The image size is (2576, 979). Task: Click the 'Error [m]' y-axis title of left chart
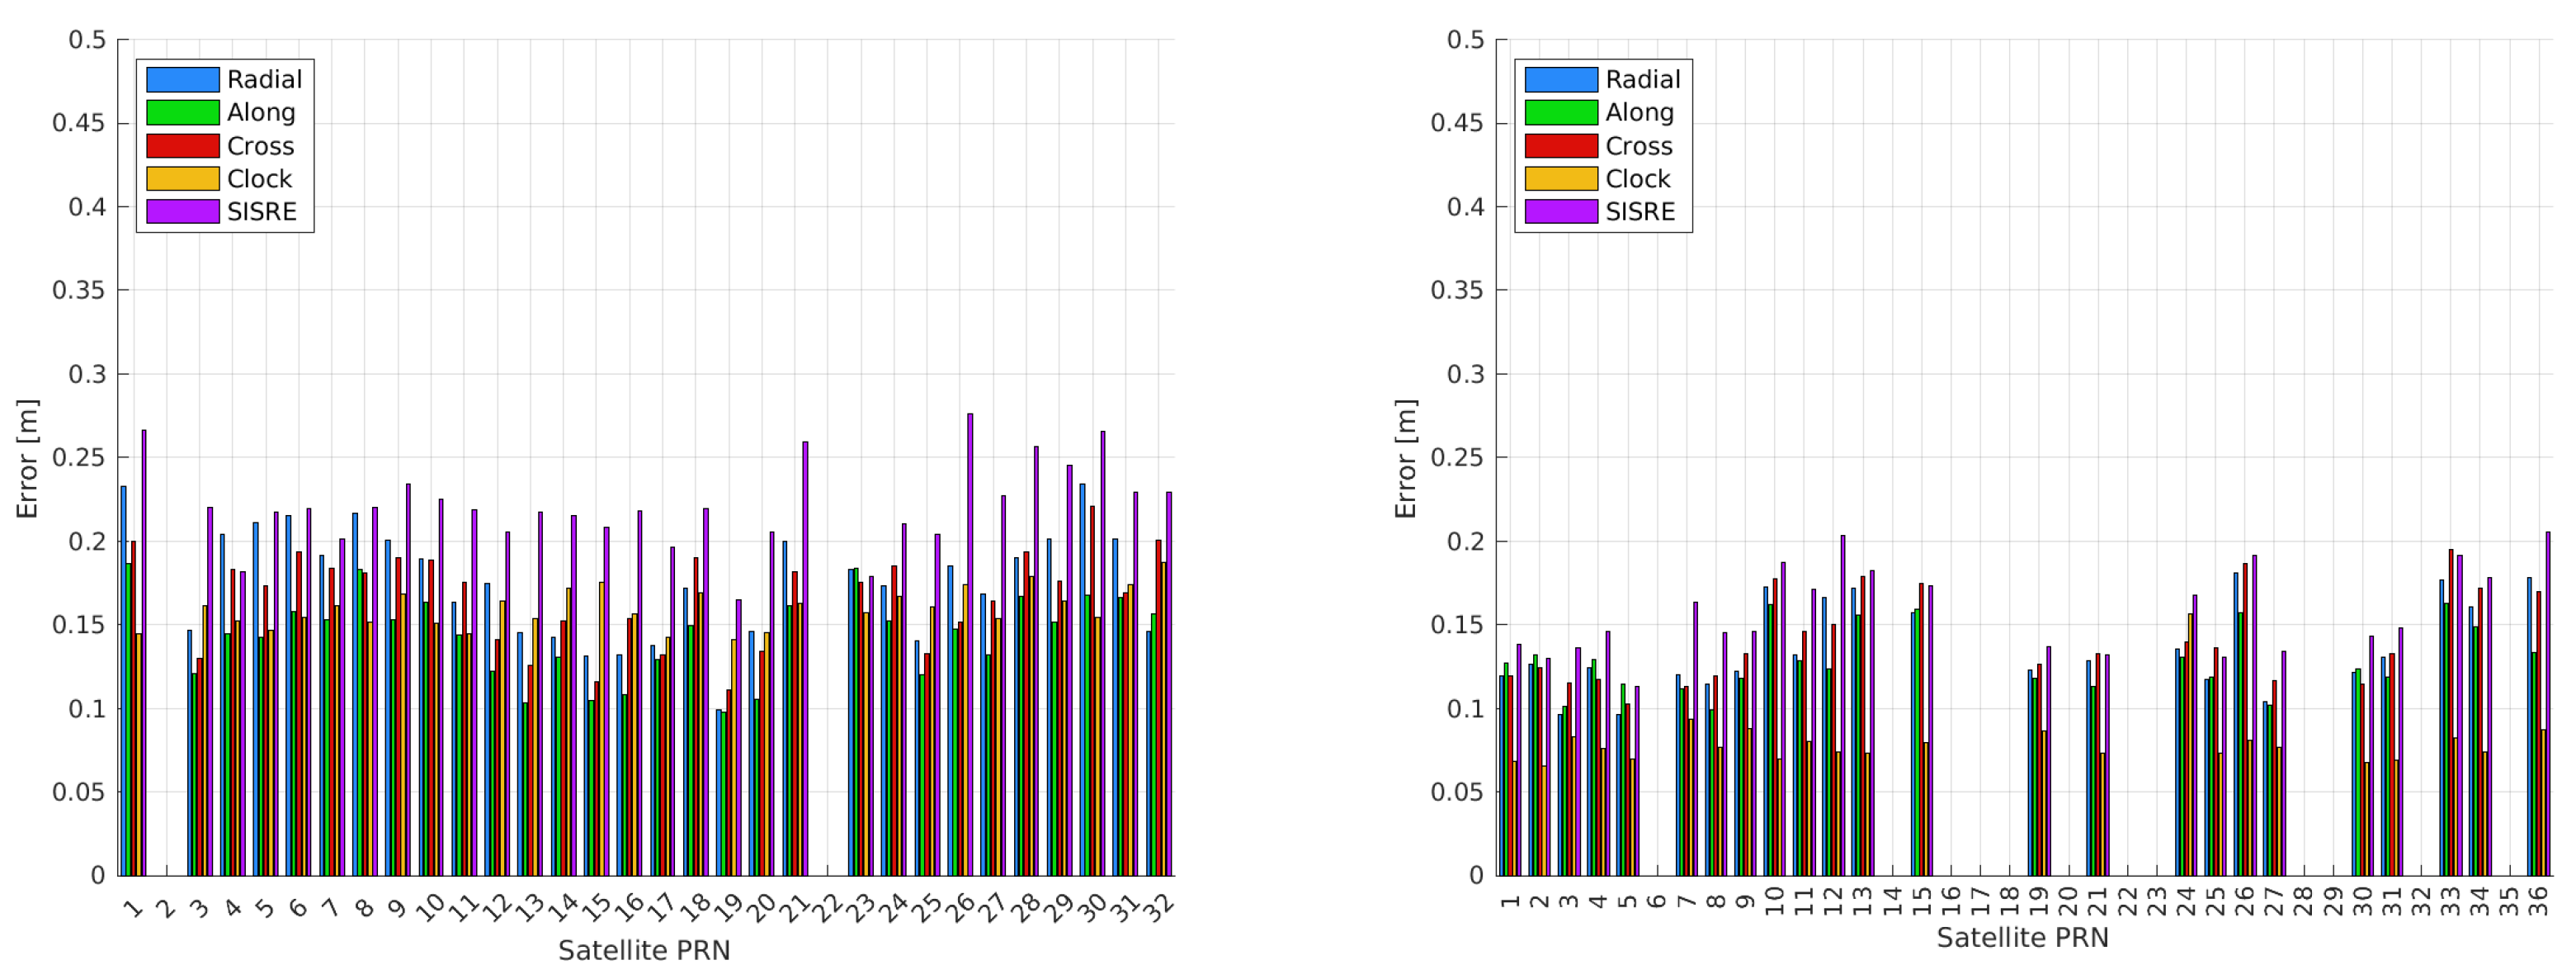[x=27, y=458]
